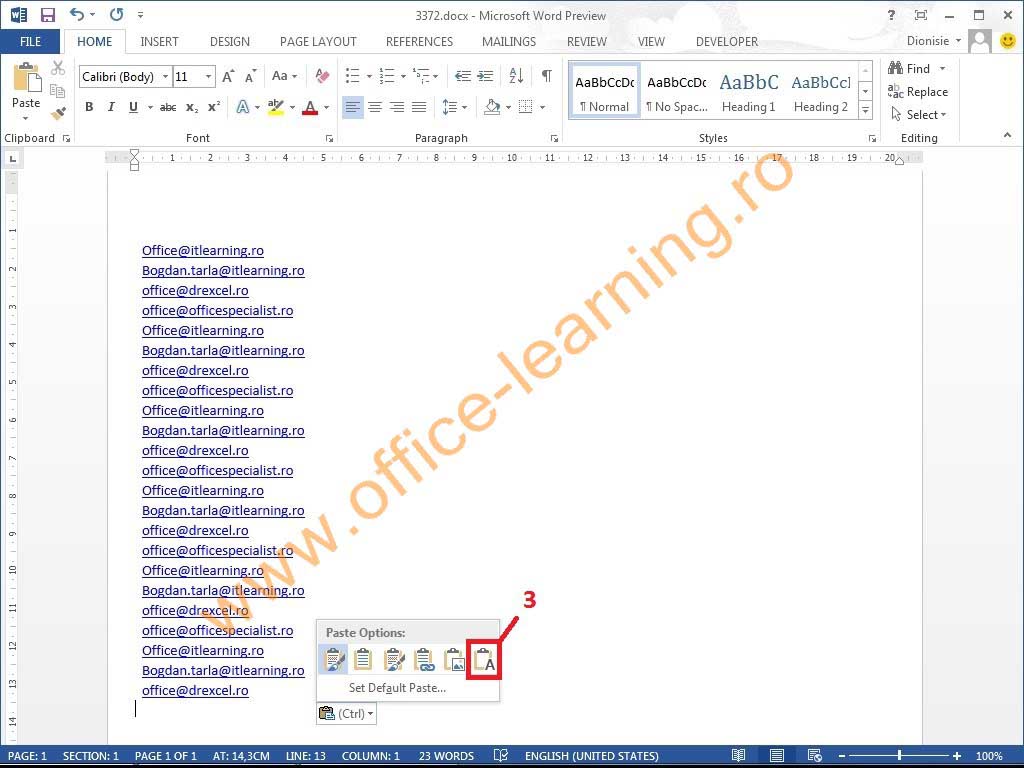
Task: Apply strikethrough formatting
Action: point(168,107)
